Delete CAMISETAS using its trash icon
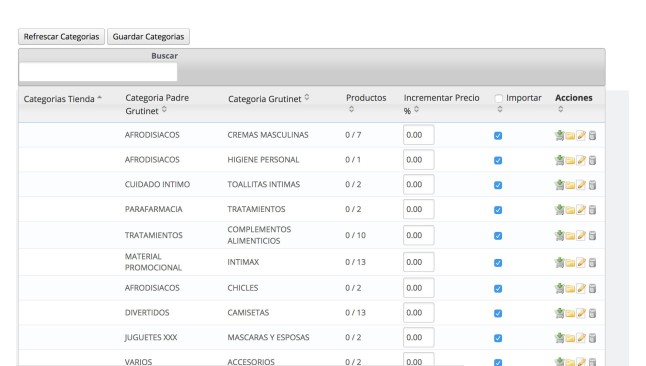The width and height of the screenshot is (646, 366). coord(592,313)
